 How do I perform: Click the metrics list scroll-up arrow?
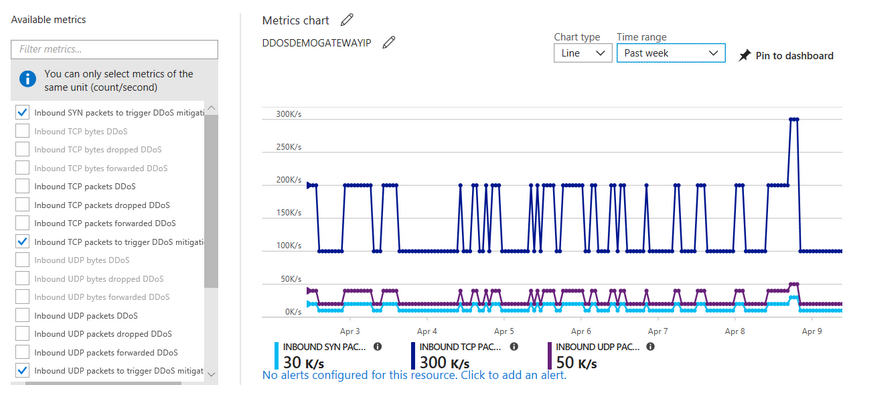click(x=211, y=108)
